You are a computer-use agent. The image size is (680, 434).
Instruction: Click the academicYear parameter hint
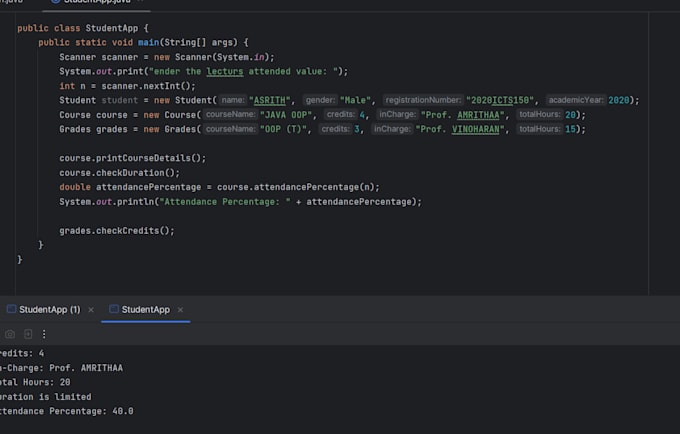pos(575,100)
